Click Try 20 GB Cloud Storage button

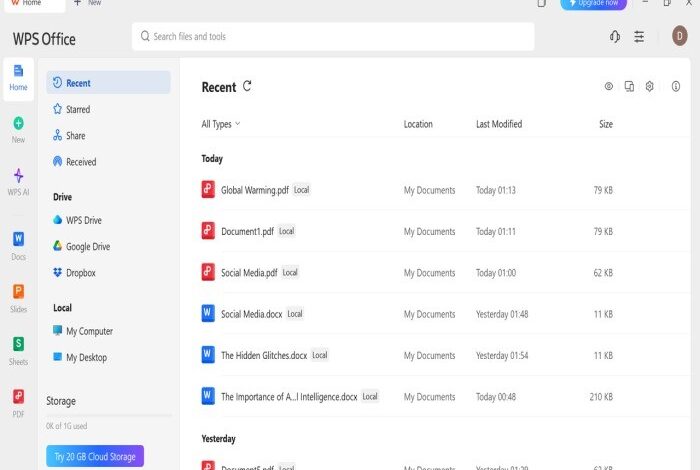coord(95,456)
